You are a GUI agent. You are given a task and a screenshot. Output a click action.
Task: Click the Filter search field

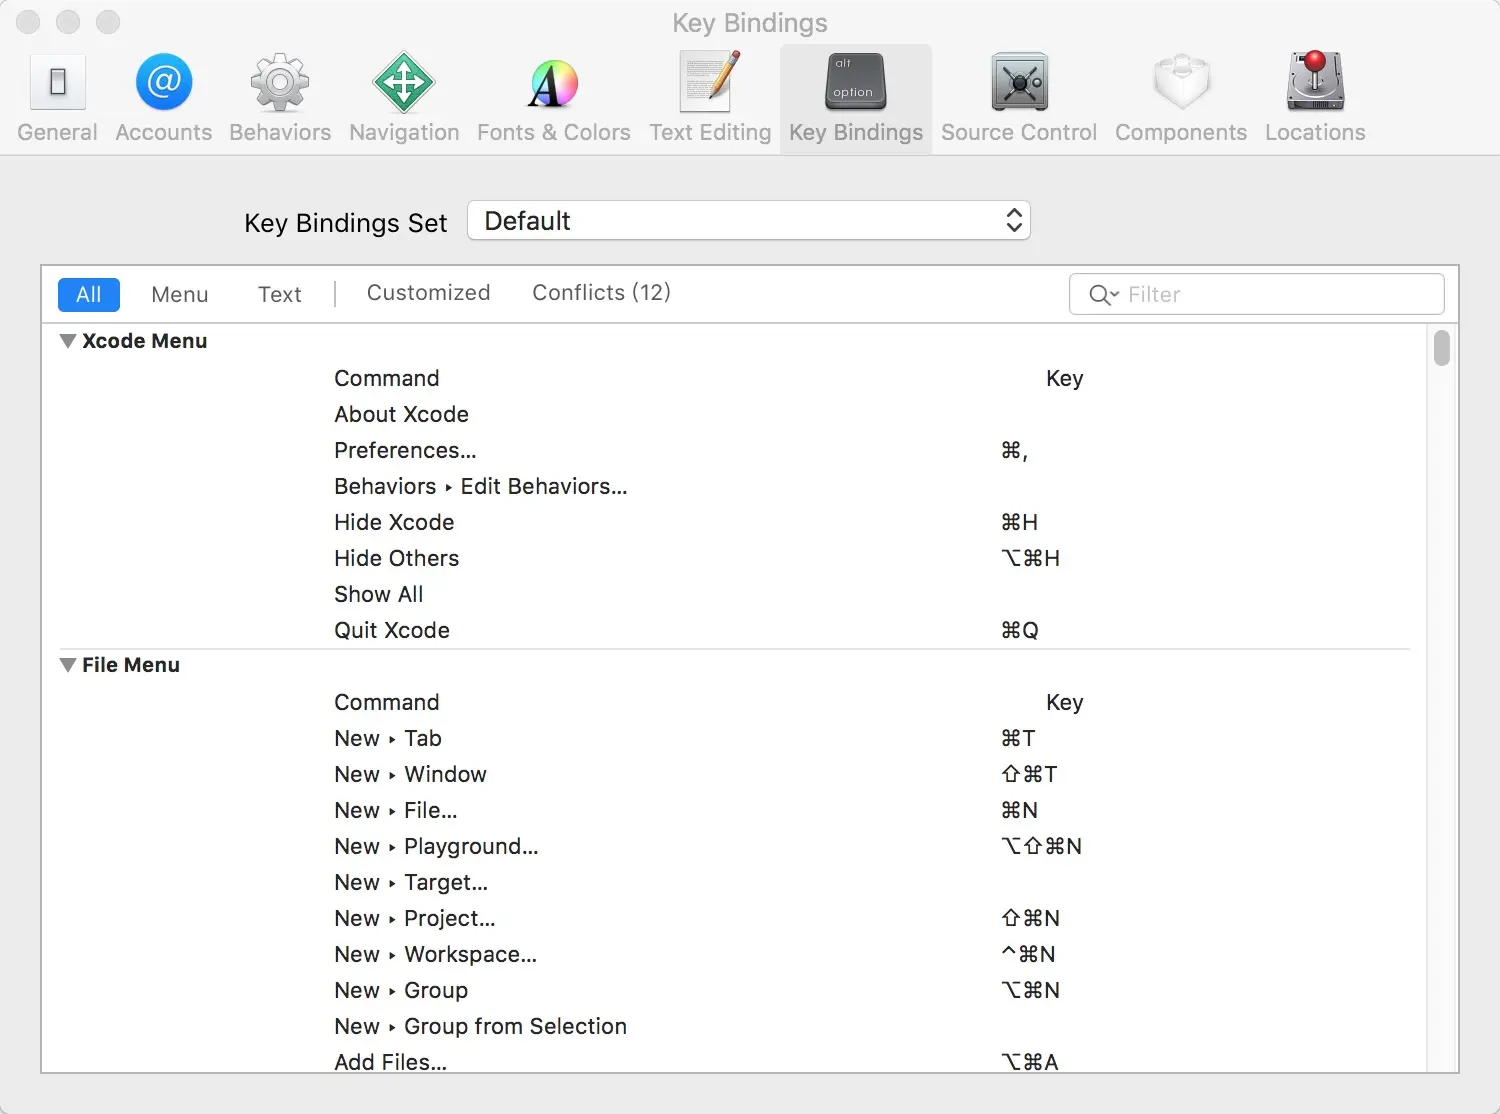pyautogui.click(x=1257, y=294)
